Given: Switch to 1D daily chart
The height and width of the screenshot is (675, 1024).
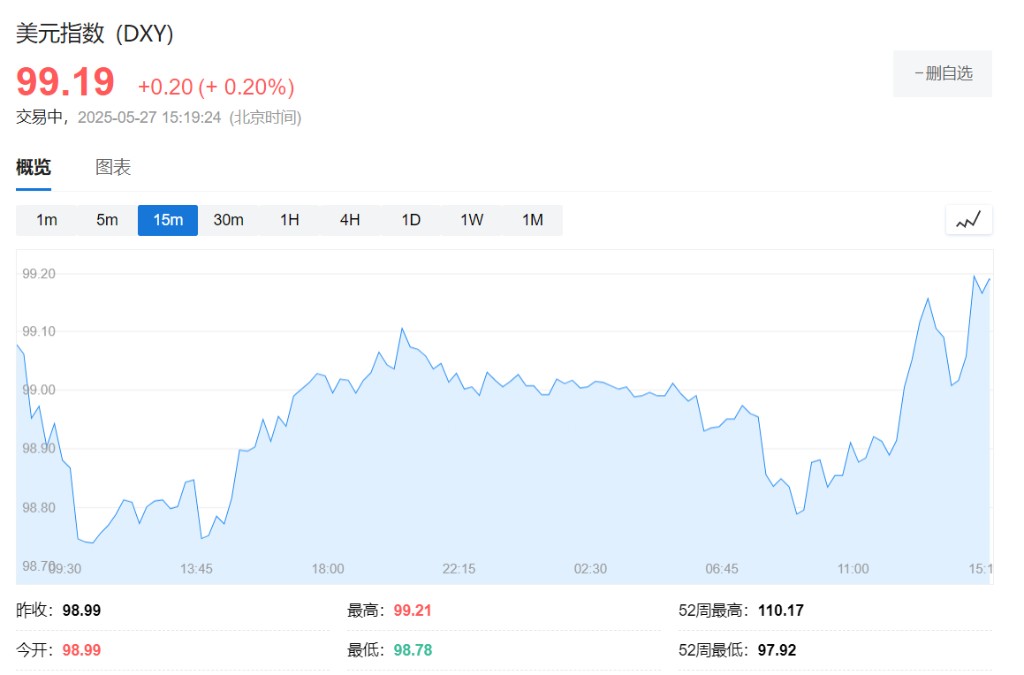Looking at the screenshot, I should pos(411,220).
